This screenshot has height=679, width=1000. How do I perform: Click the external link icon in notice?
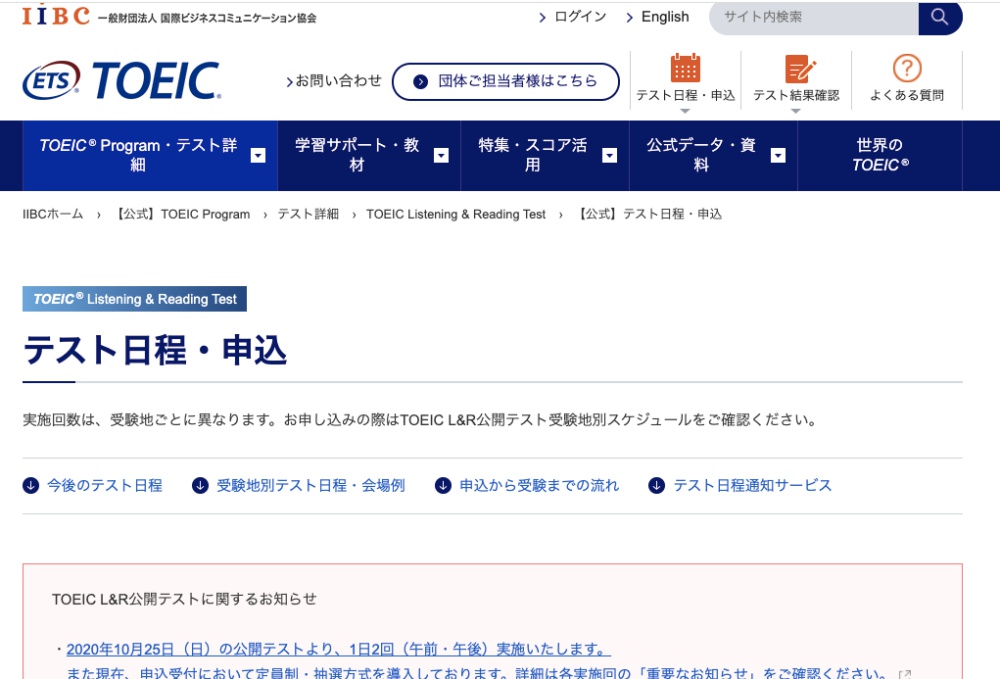904,674
